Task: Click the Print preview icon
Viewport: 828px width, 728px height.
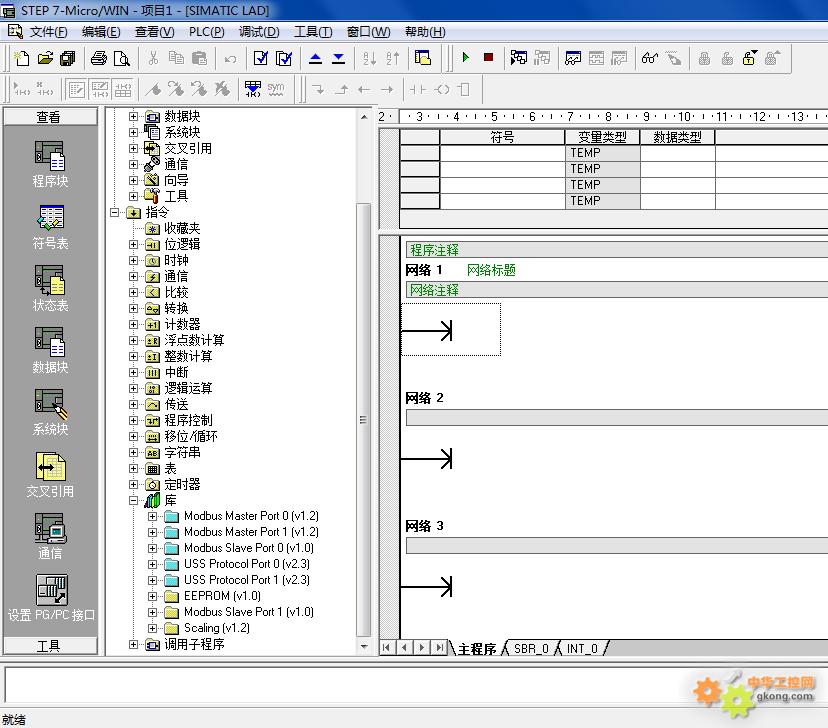Action: tap(122, 58)
